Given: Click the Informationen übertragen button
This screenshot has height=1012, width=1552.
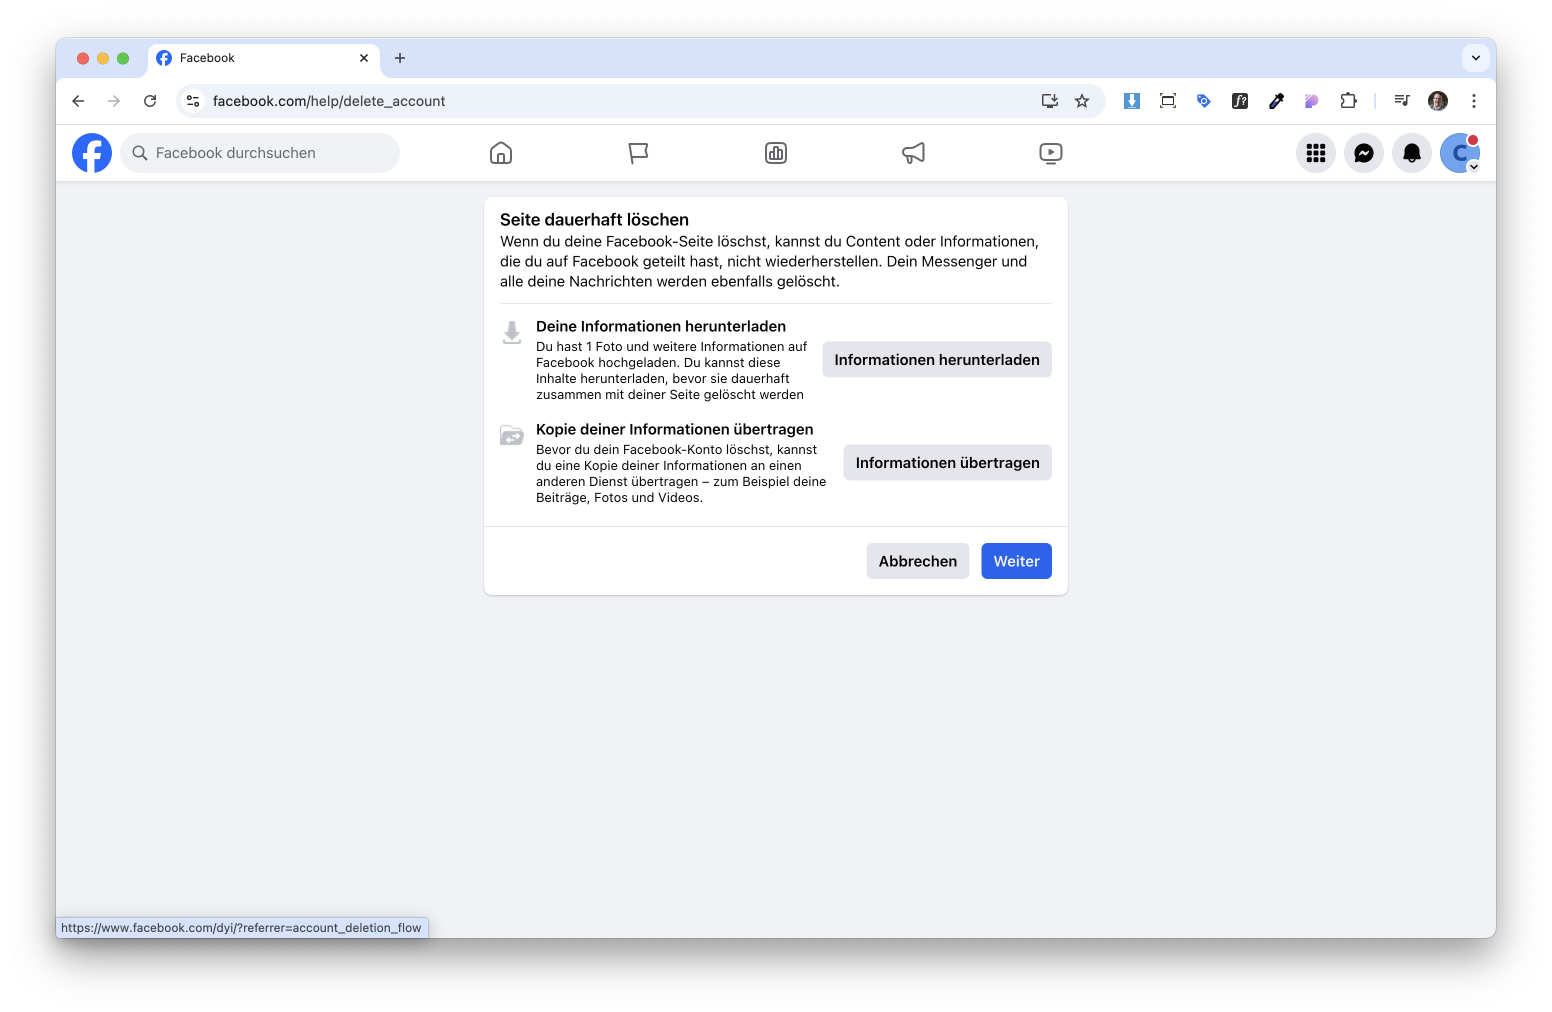Looking at the screenshot, I should click(947, 463).
